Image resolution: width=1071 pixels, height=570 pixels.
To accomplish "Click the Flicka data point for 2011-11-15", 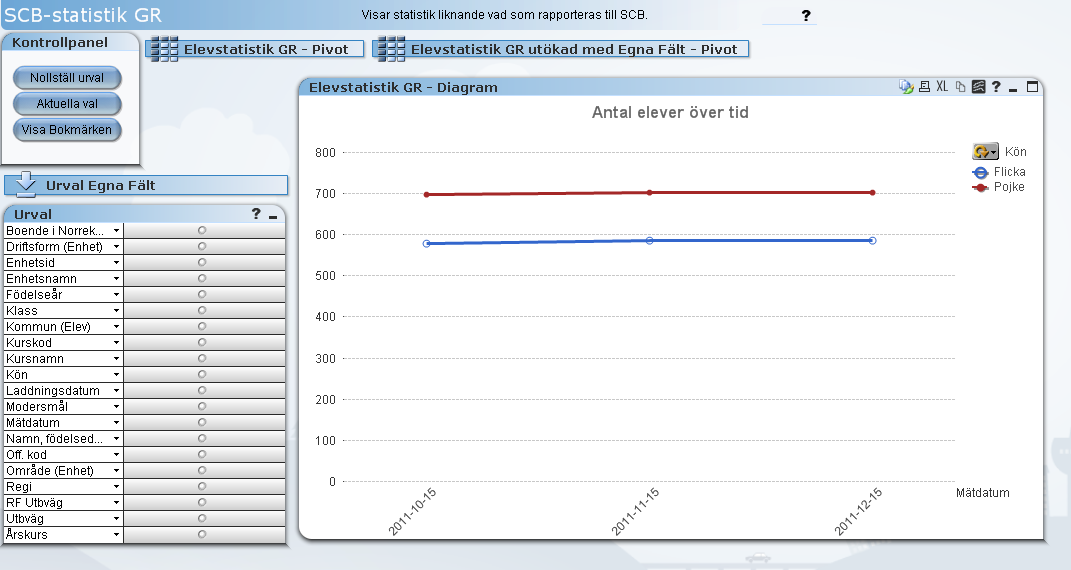I will (650, 241).
